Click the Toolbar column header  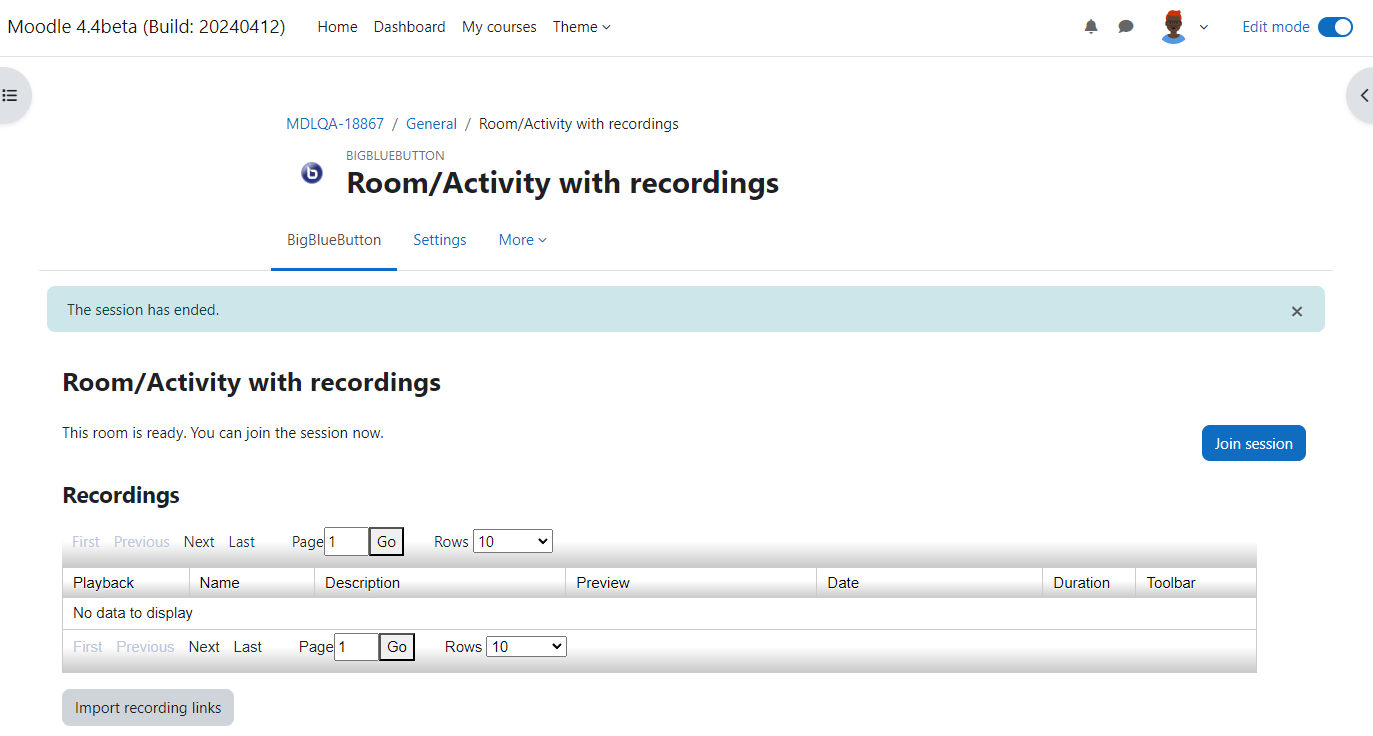(1196, 583)
